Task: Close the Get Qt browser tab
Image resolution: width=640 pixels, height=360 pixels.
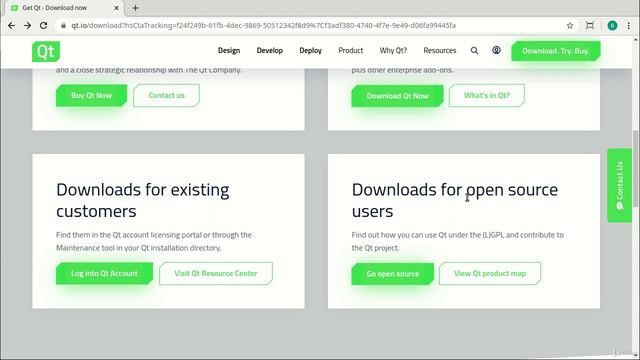Action: [x=116, y=8]
